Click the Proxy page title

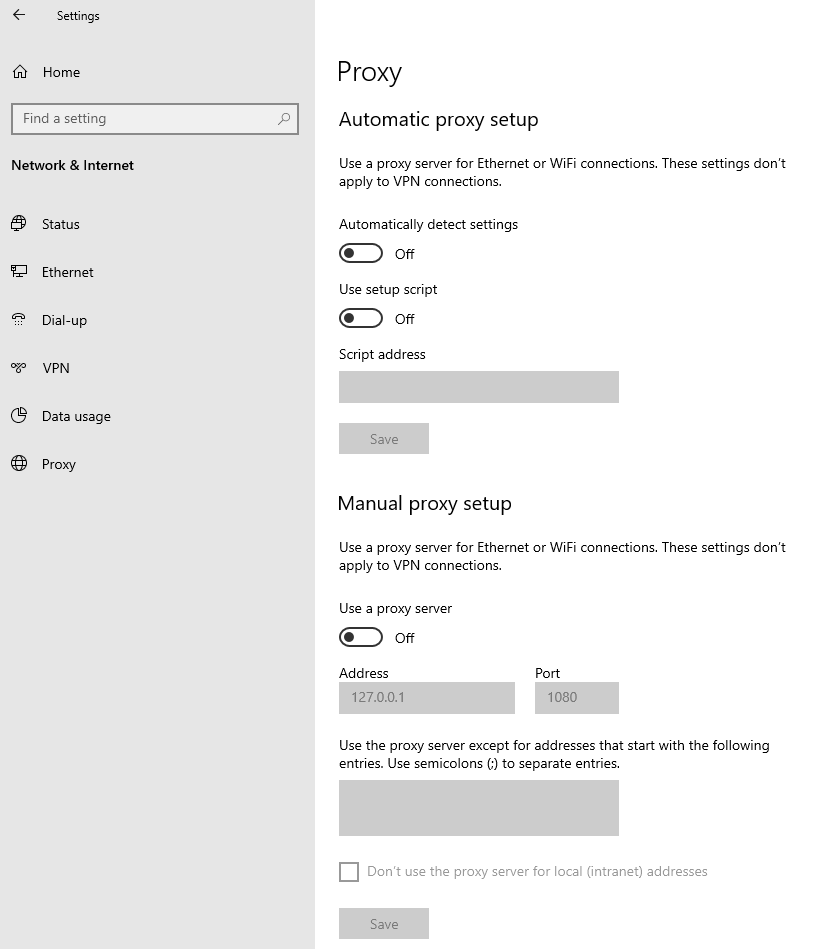(369, 73)
